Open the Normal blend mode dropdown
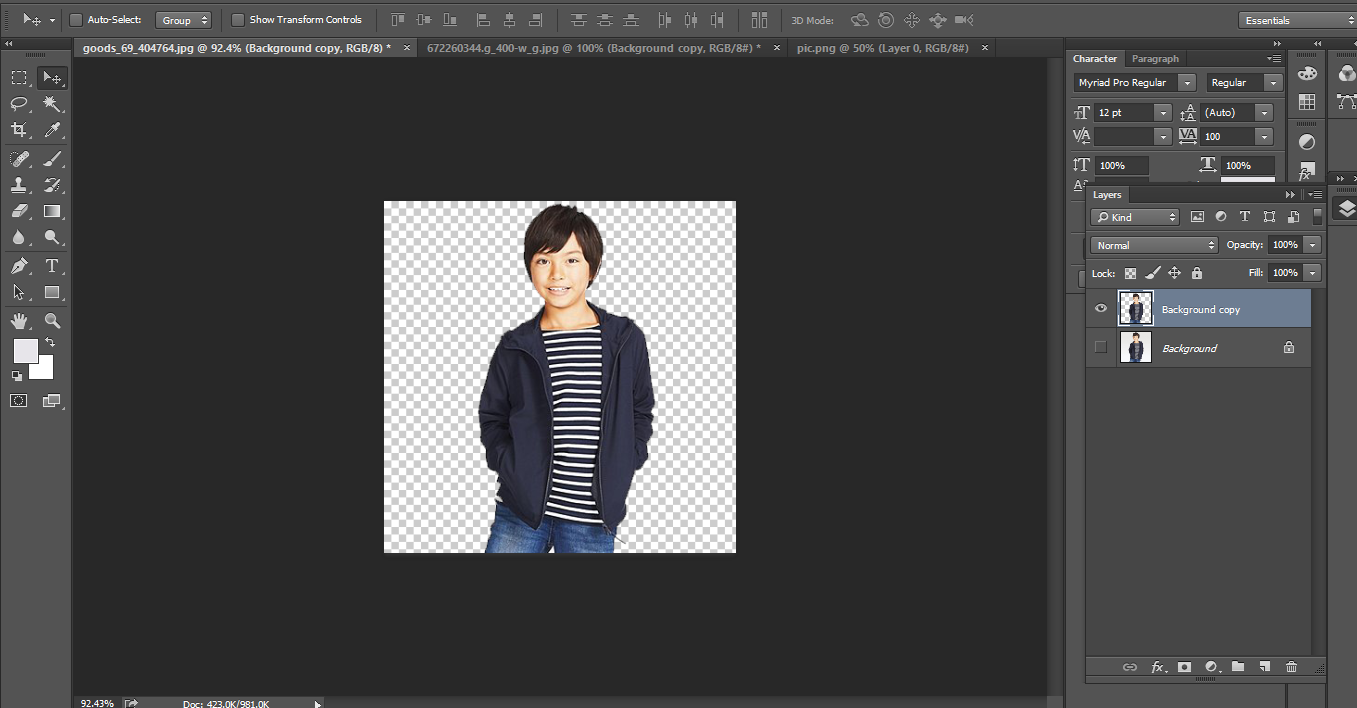Screen dimensions: 1357x708 click(x=1153, y=245)
